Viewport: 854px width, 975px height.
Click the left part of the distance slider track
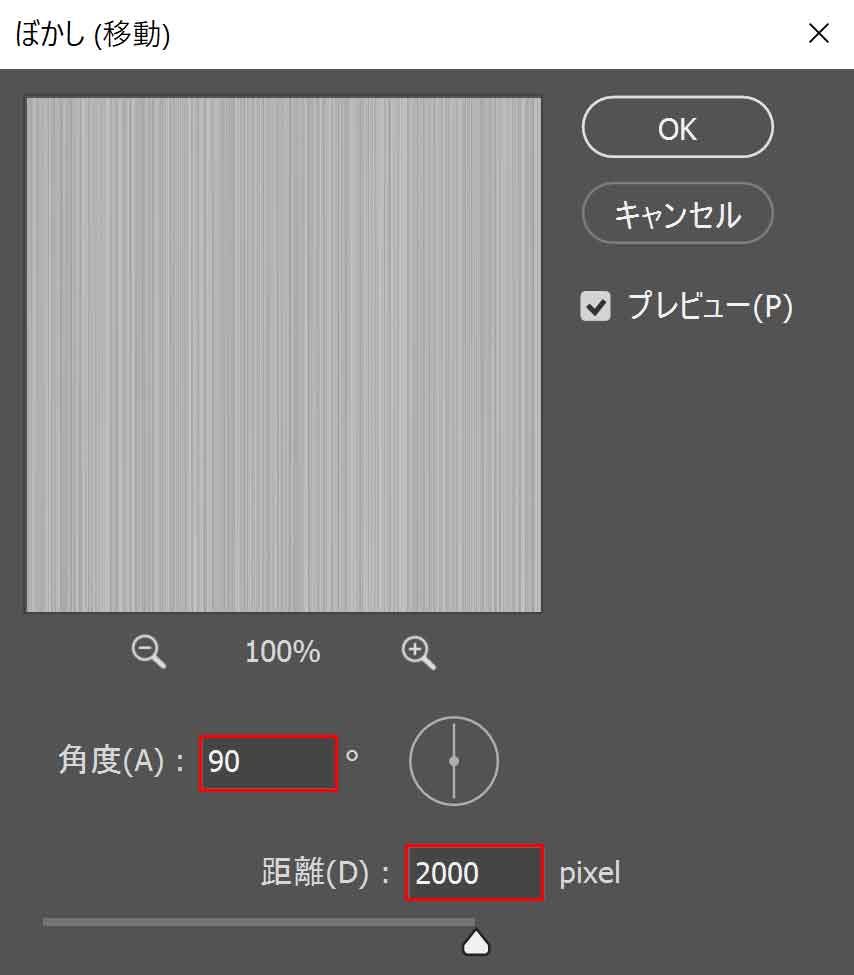coord(155,922)
